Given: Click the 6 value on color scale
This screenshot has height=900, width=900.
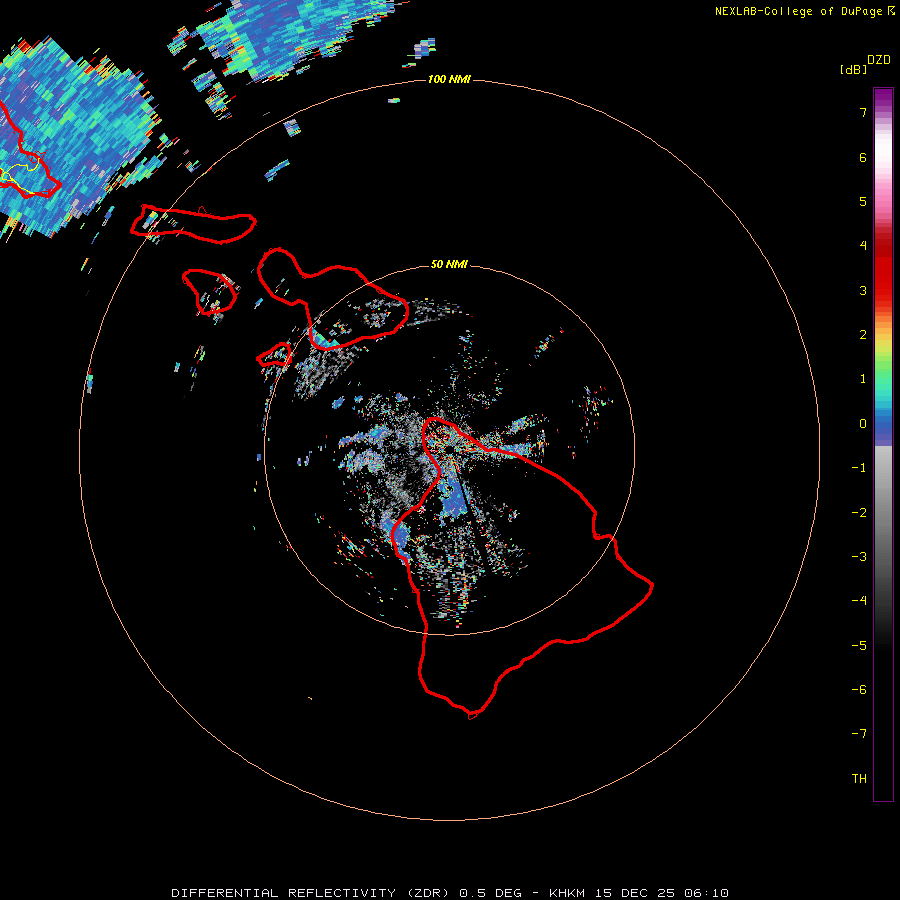Looking at the screenshot, I should (863, 157).
